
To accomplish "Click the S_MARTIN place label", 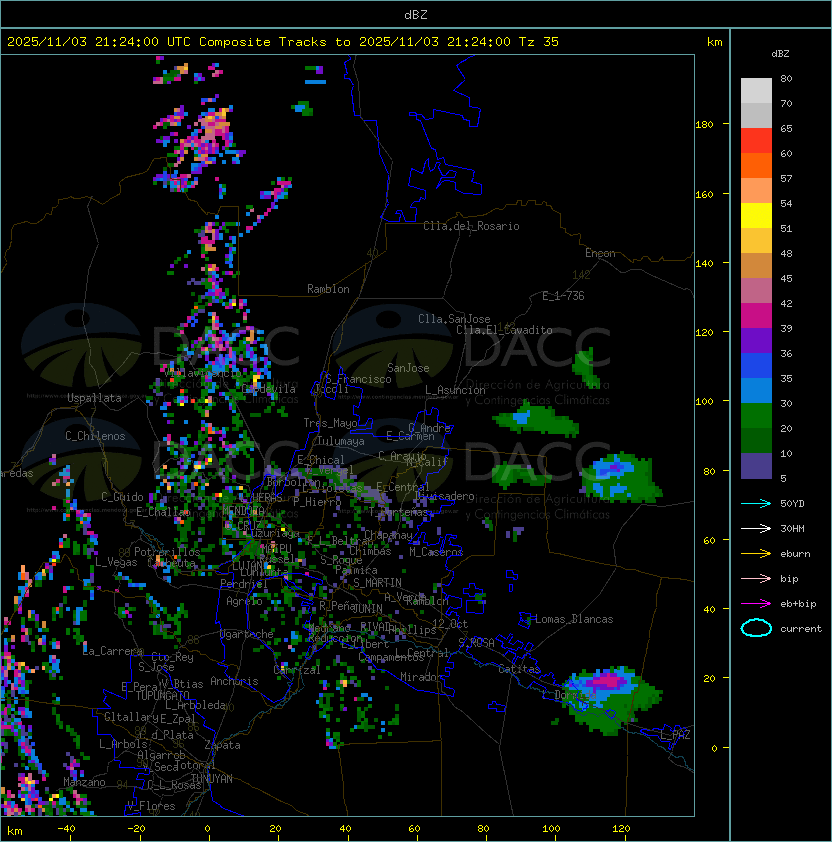I will click(377, 583).
